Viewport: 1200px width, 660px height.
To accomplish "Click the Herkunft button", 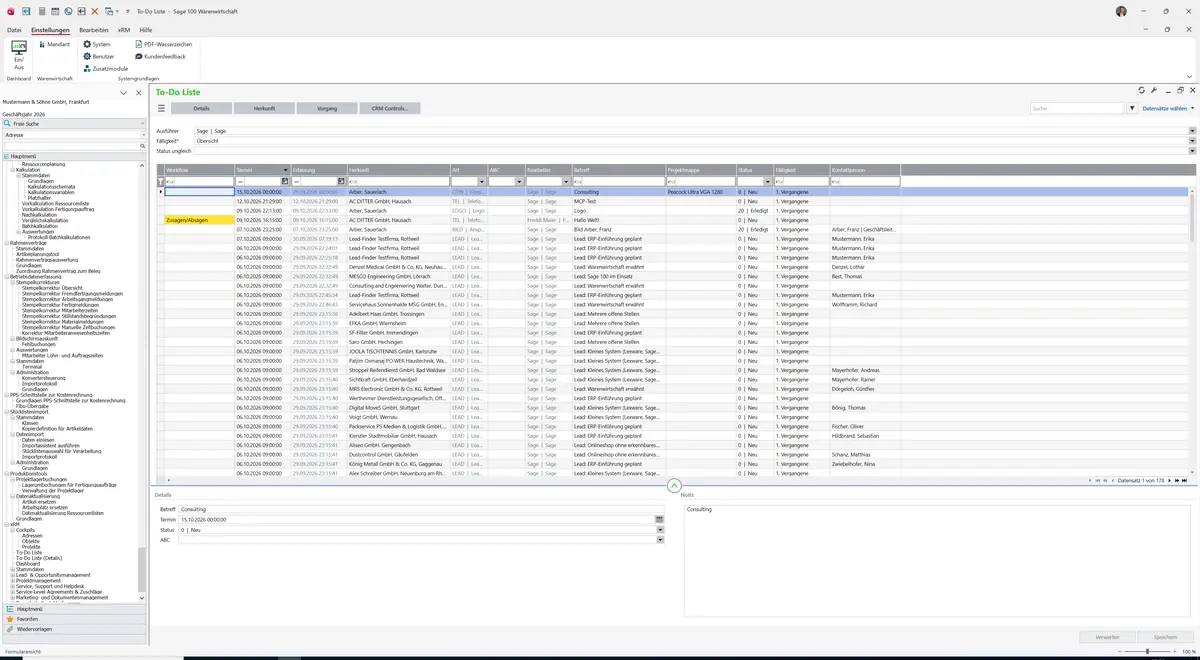I will [264, 108].
